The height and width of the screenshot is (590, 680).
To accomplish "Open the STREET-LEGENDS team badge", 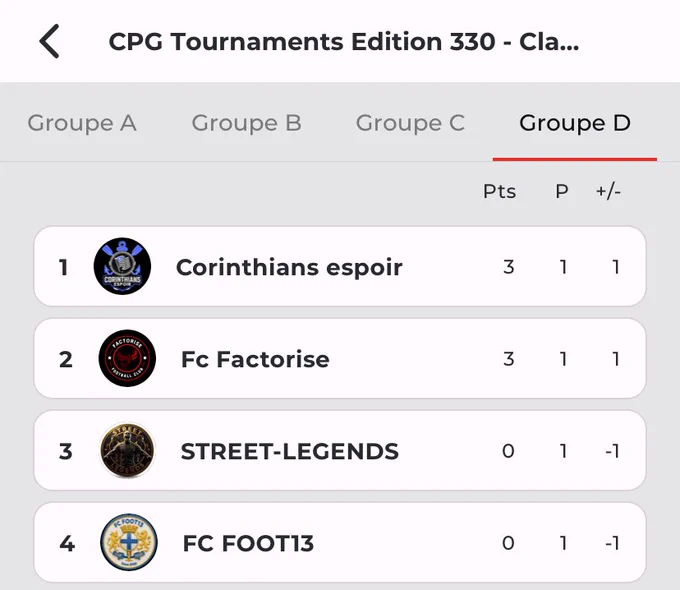I will [x=127, y=450].
